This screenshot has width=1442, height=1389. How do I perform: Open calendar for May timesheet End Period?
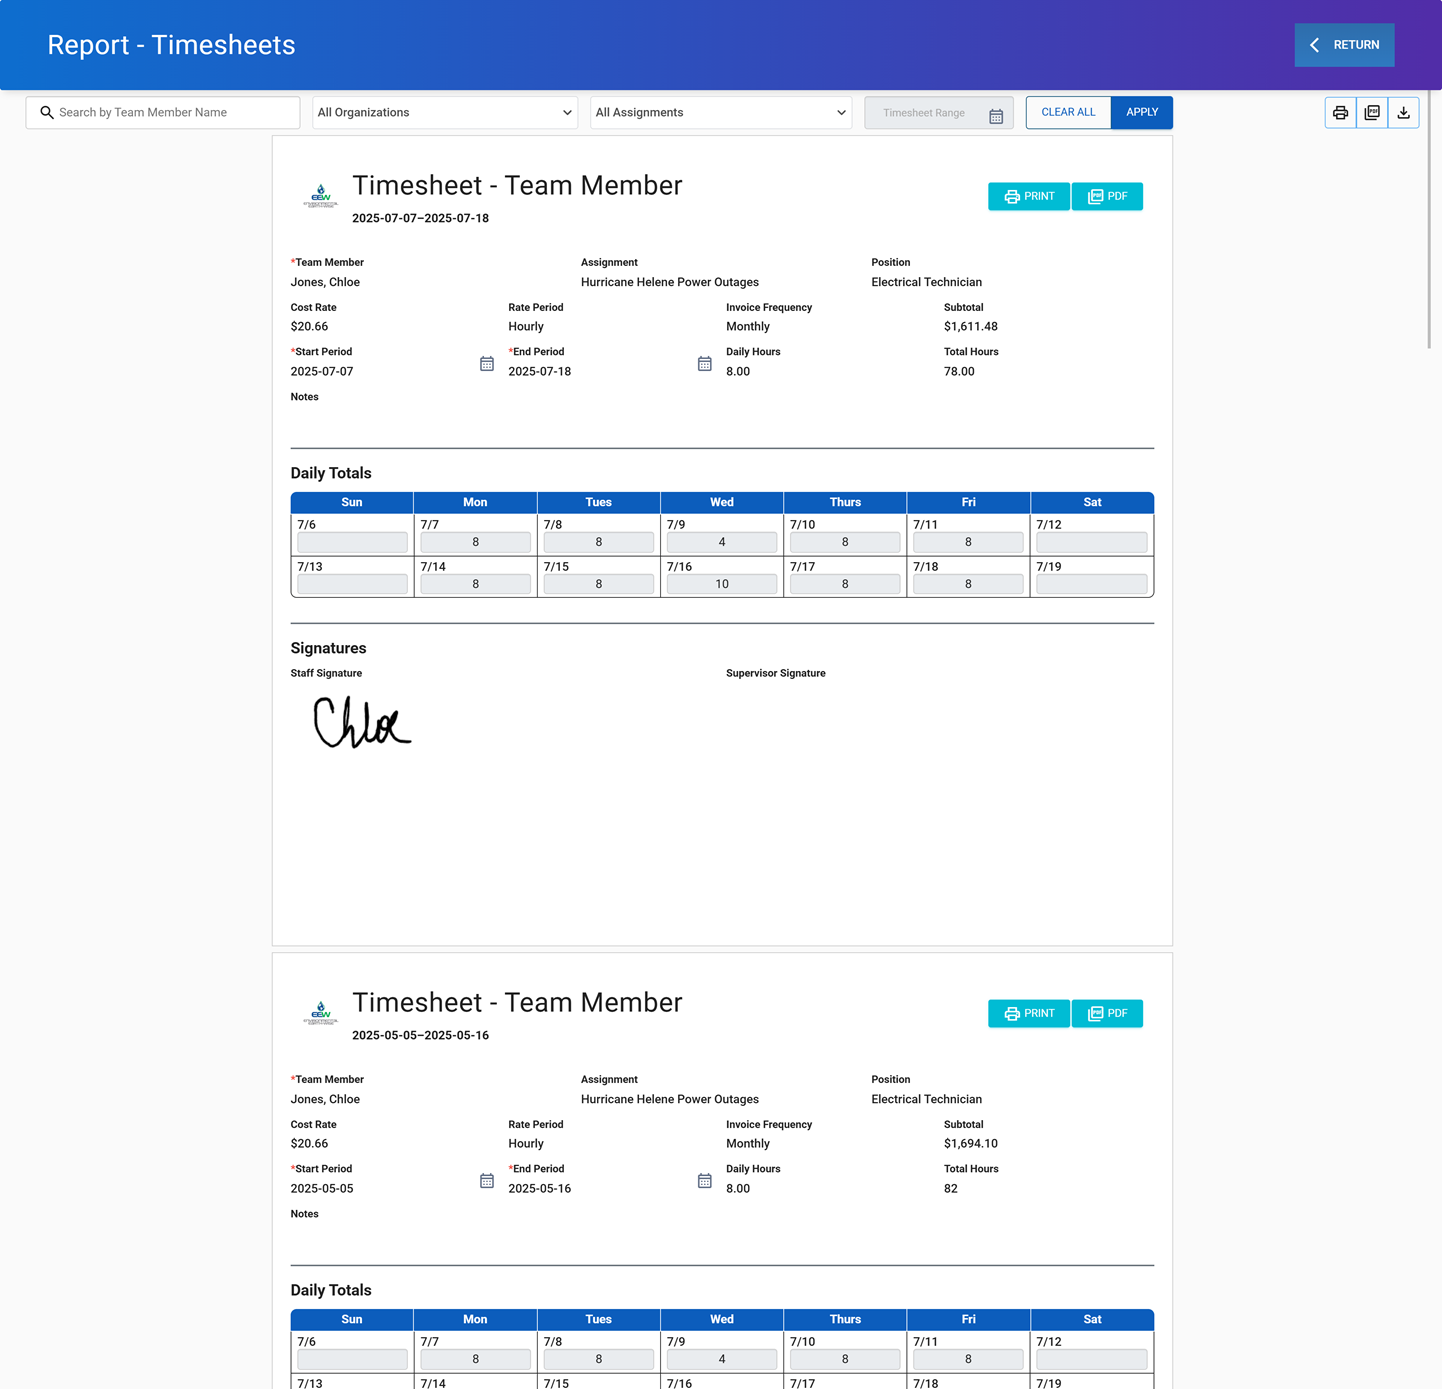click(705, 1181)
